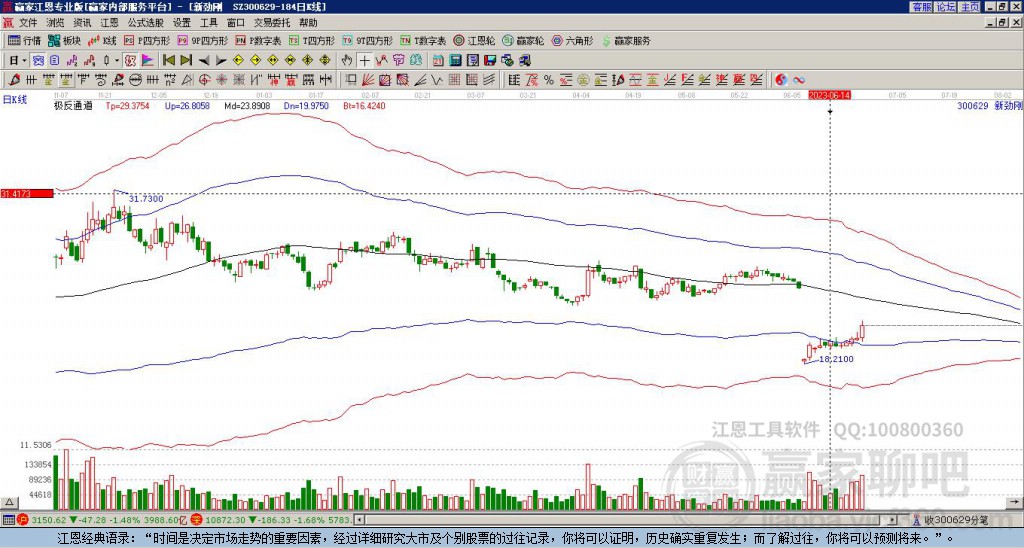
Task: Click the 日K线 label
Action: coord(15,99)
